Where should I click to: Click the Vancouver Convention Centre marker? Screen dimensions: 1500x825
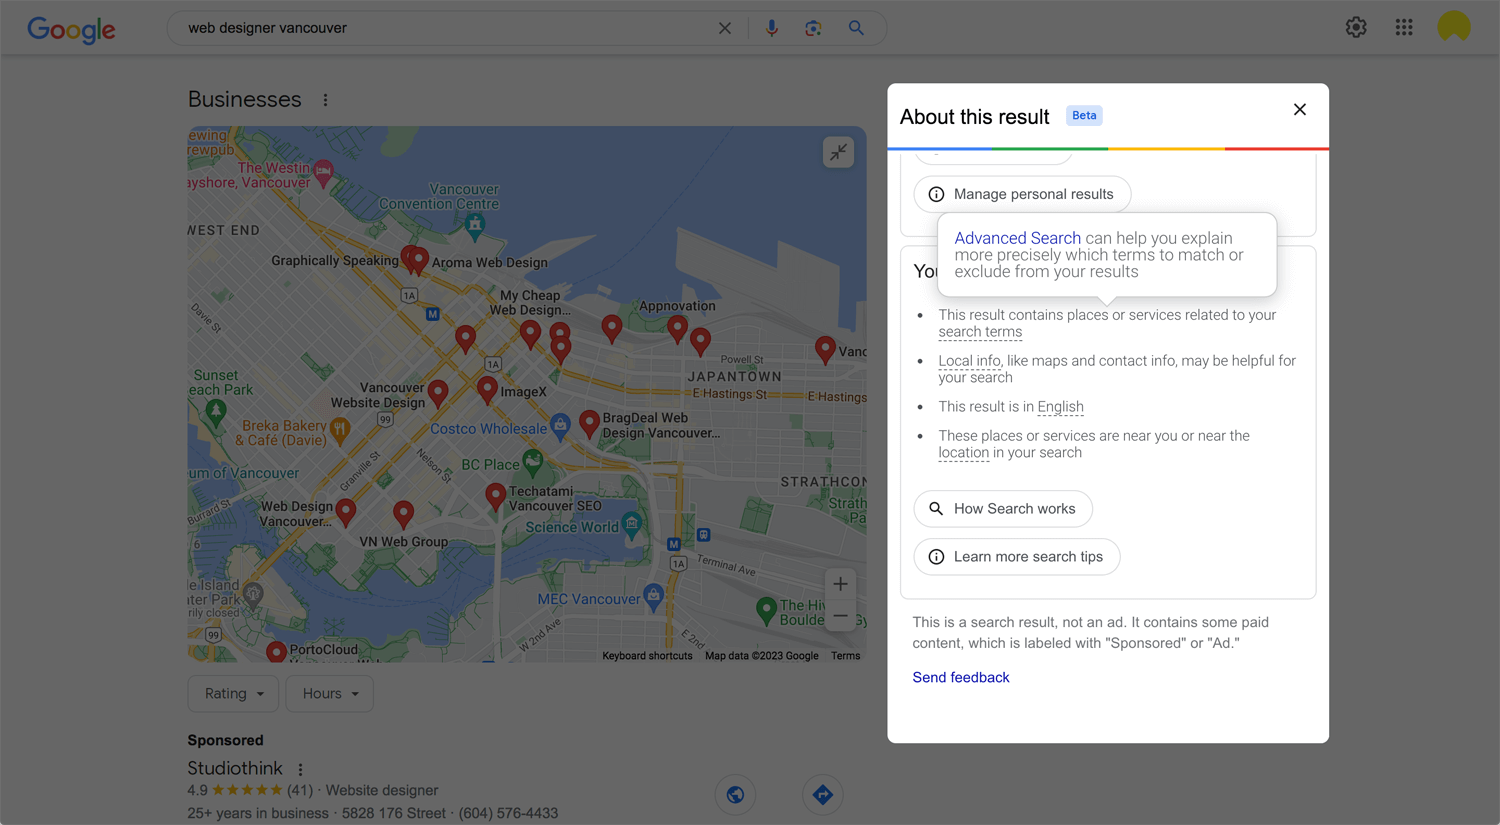pyautogui.click(x=475, y=225)
